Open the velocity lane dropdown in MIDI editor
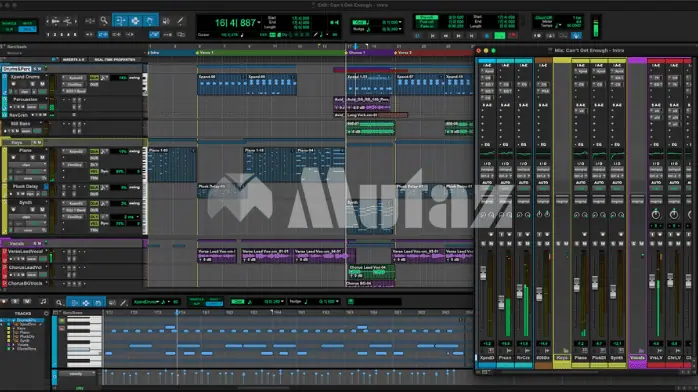The image size is (698, 392). click(77, 374)
